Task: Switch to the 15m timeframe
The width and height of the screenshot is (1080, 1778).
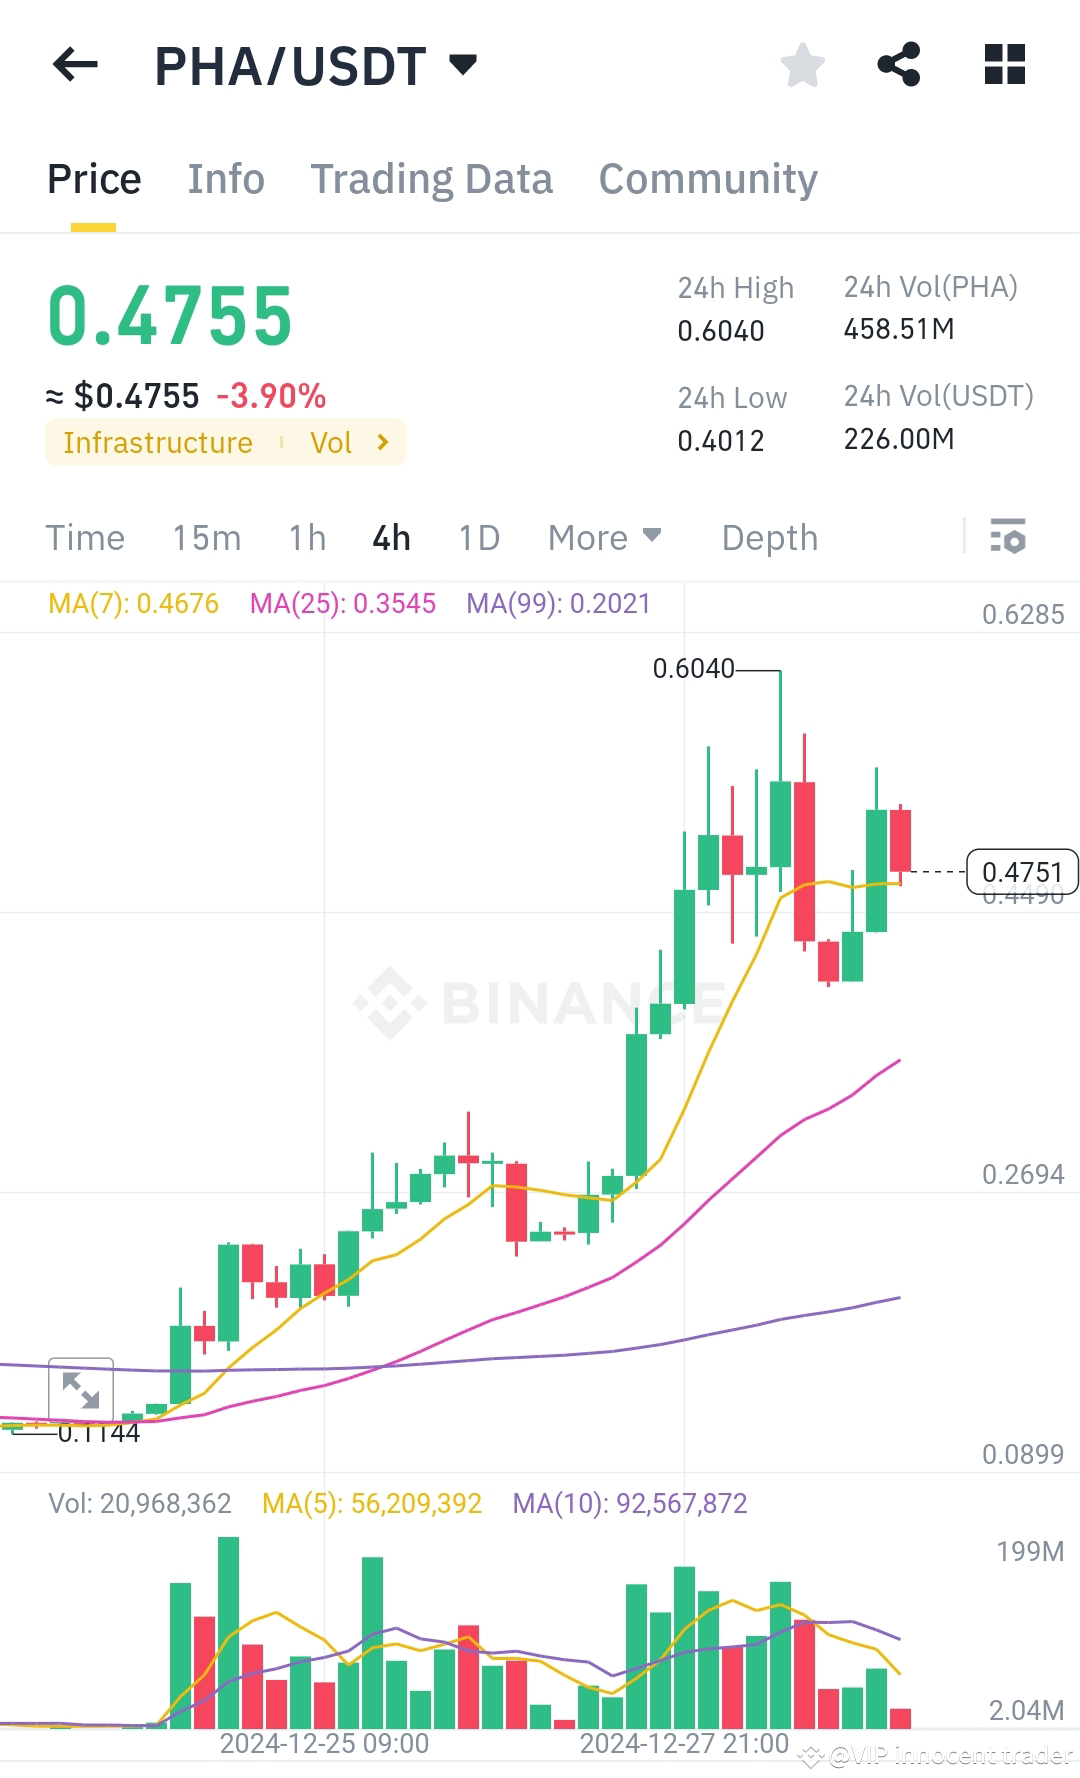Action: pos(207,538)
